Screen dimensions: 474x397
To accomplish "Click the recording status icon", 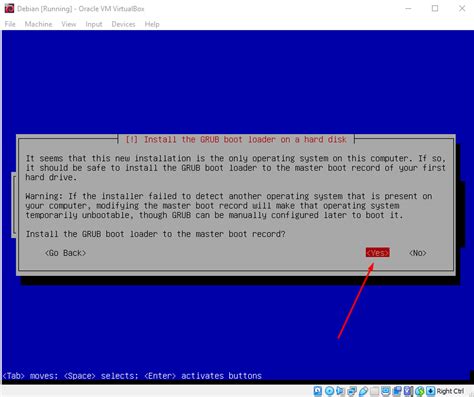I will pyautogui.click(x=397, y=391).
